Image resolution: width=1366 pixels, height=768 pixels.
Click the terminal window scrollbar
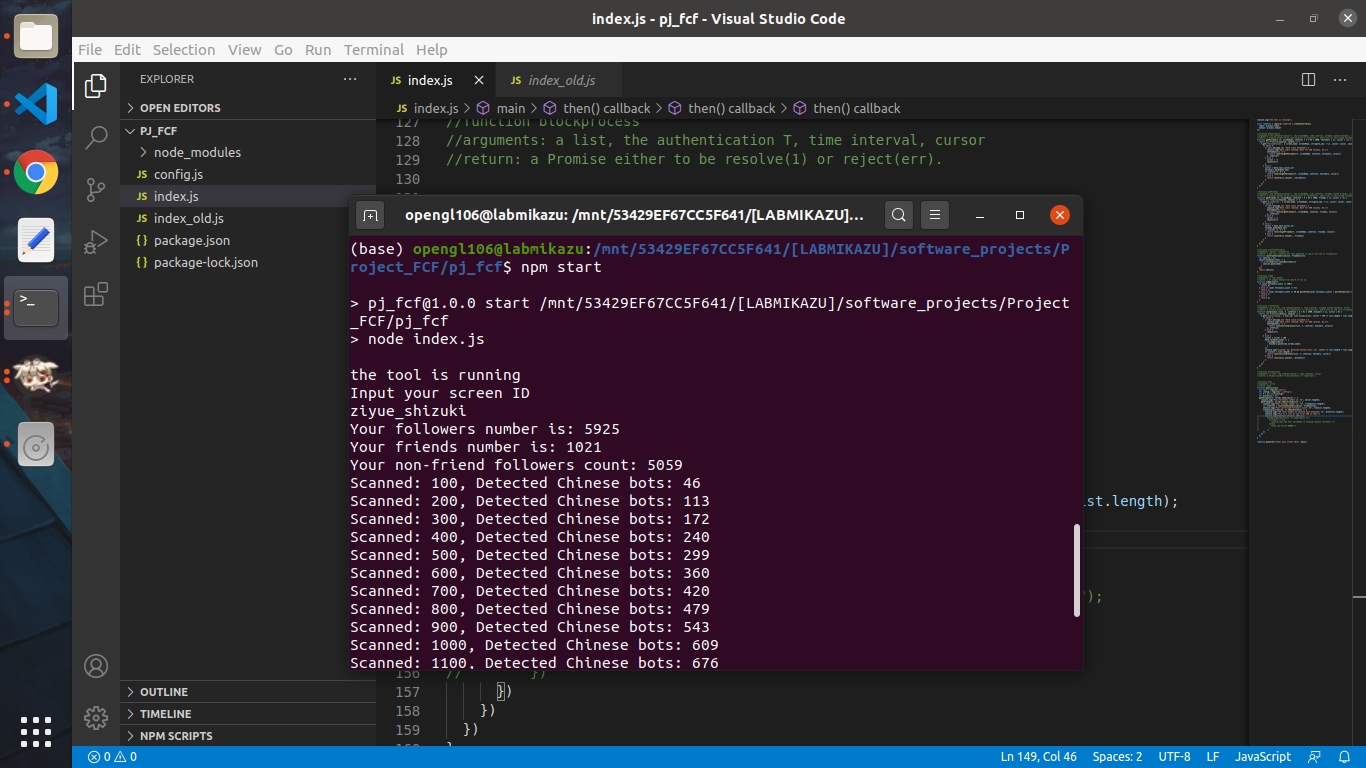(1077, 570)
